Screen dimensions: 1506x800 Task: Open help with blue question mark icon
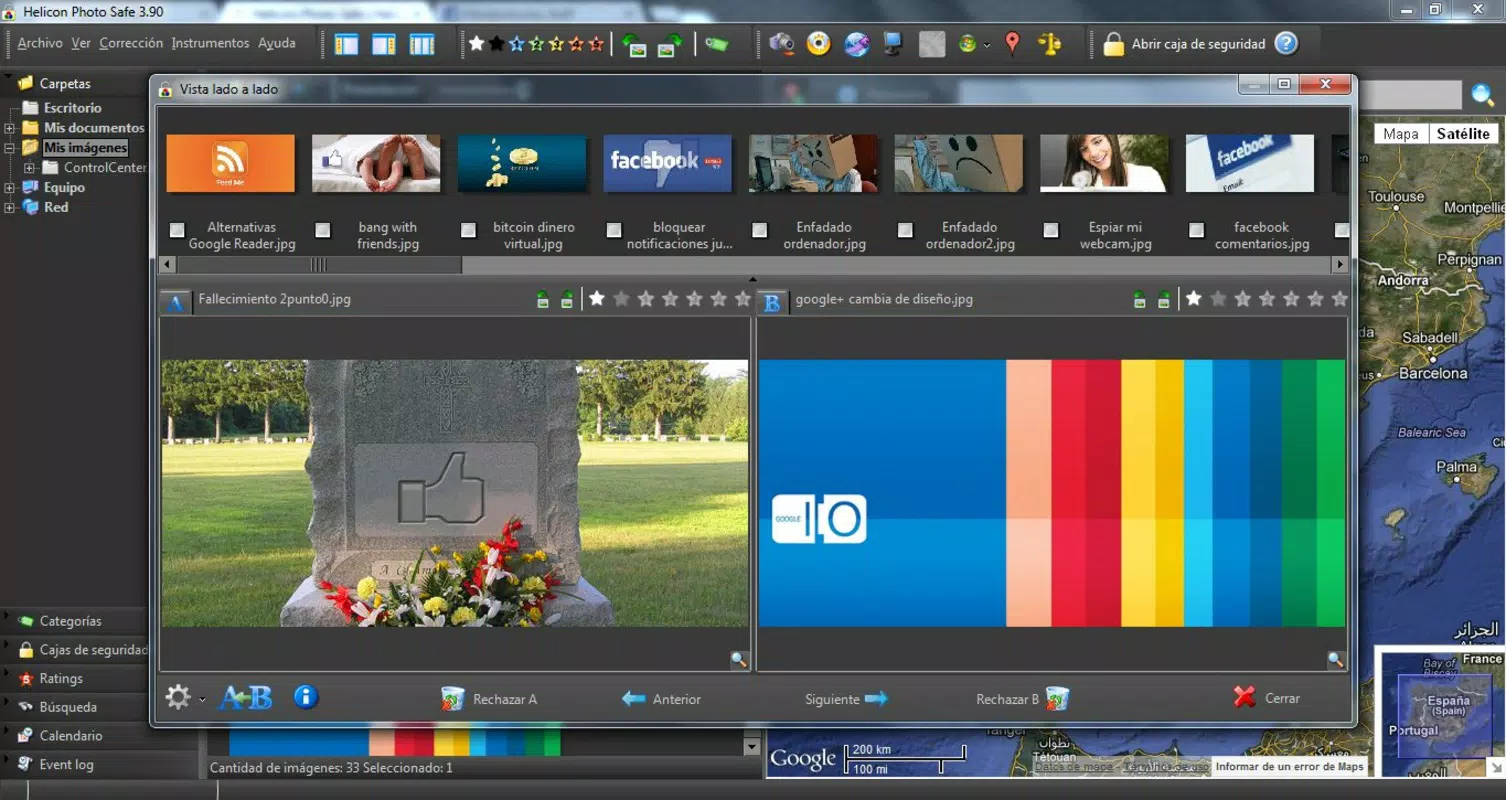[1286, 44]
